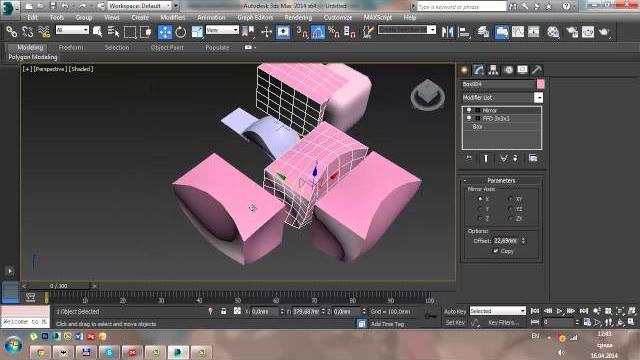Open the named selection sets dropdown
The image size is (640, 360).
coord(407,30)
